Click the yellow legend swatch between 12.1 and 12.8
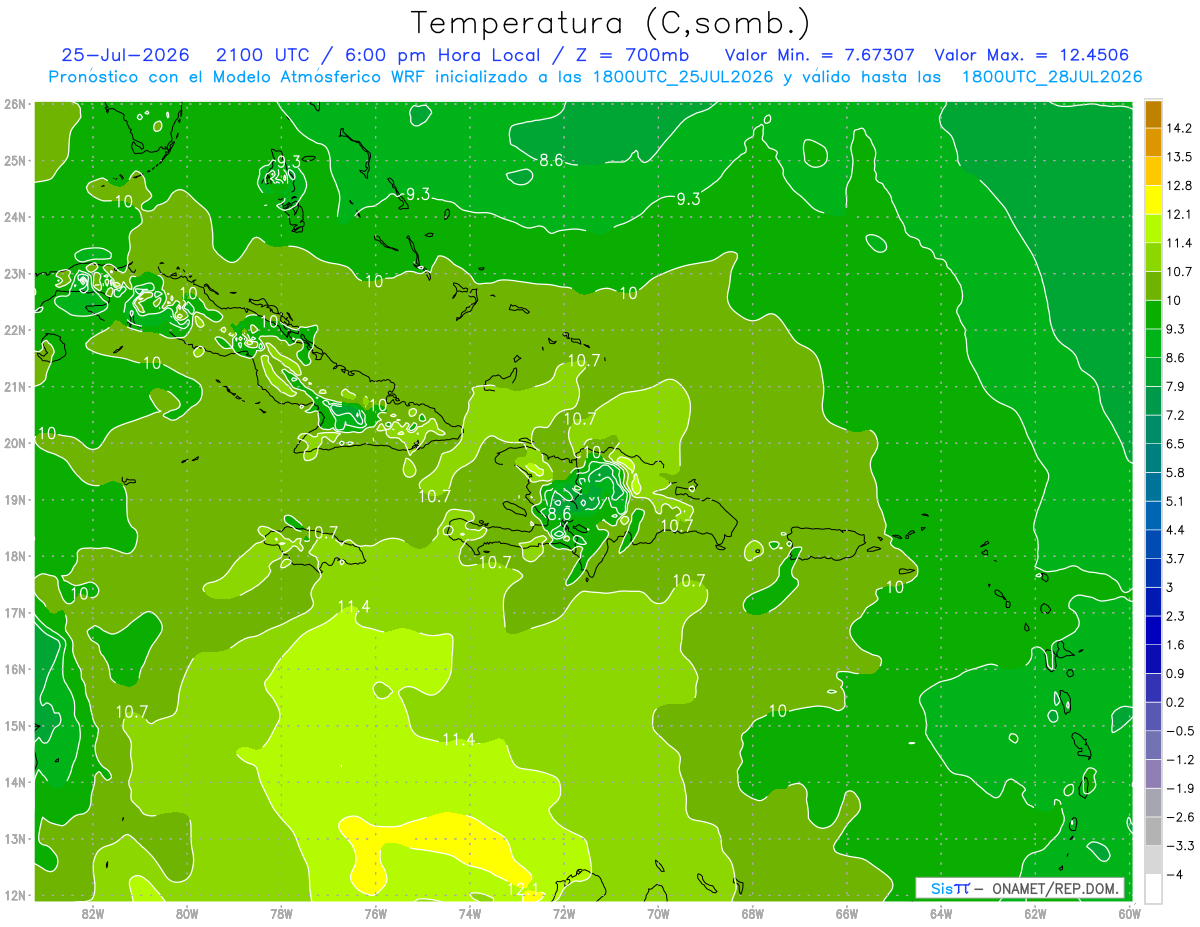This screenshot has width=1200, height=927. (1153, 200)
